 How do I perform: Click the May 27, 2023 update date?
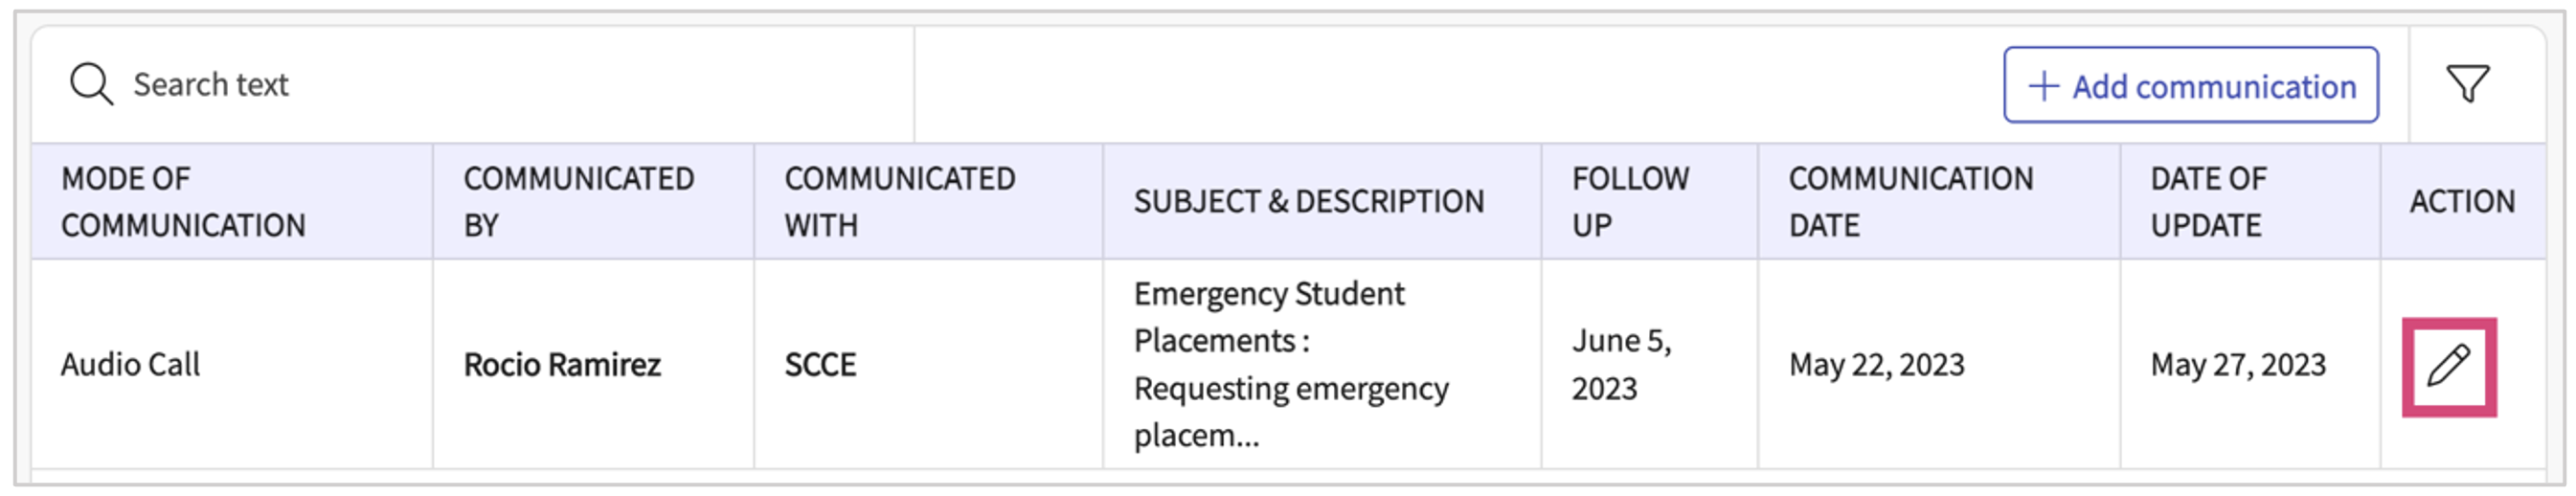point(2238,365)
